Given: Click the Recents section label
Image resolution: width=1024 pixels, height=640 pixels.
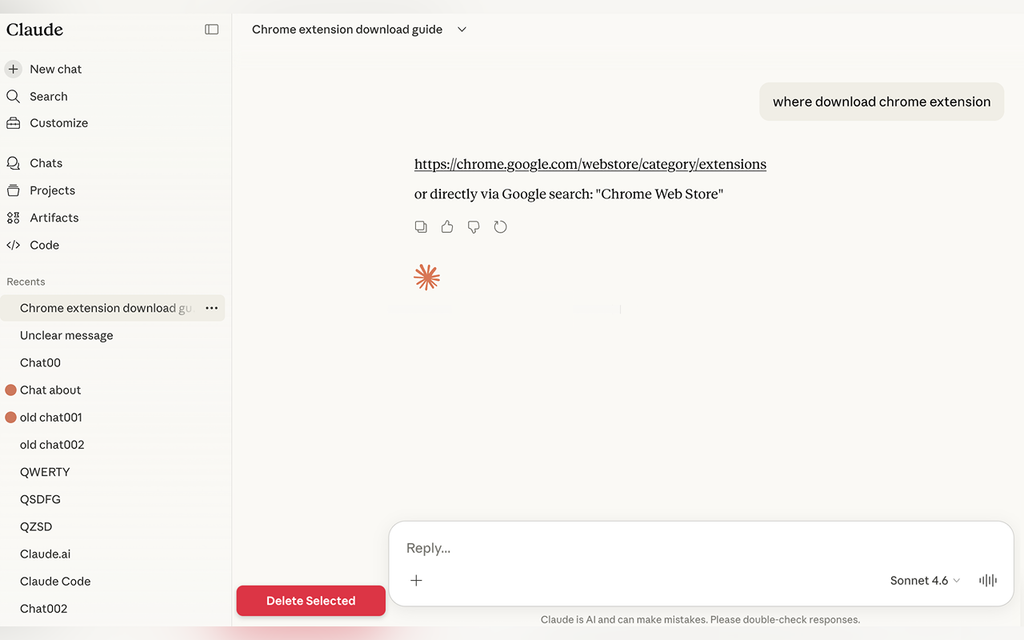Looking at the screenshot, I should pos(26,282).
